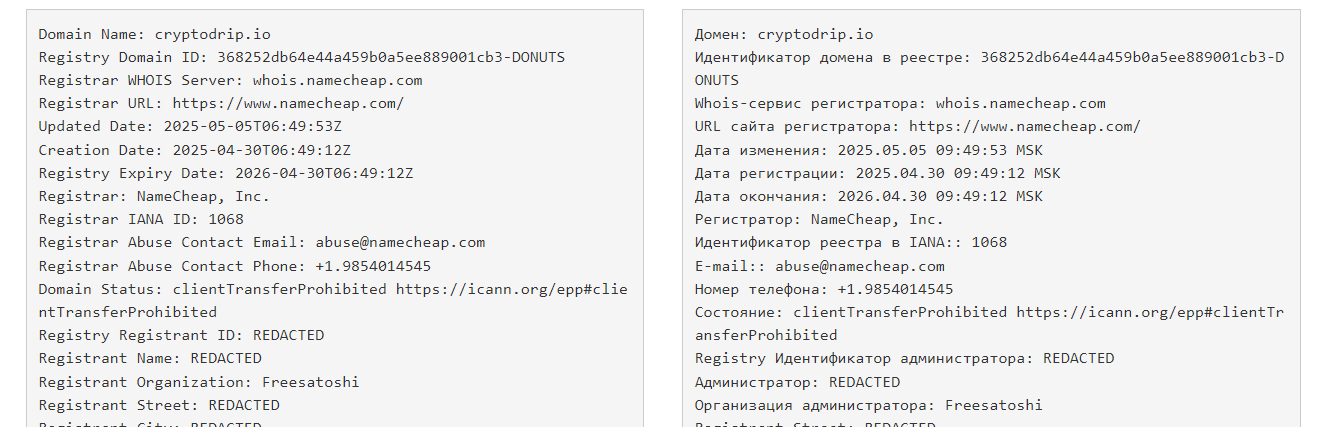Click Freesatoshi in the "Registrant Organization" line
Image resolution: width=1327 pixels, height=427 pixels.
(310, 382)
